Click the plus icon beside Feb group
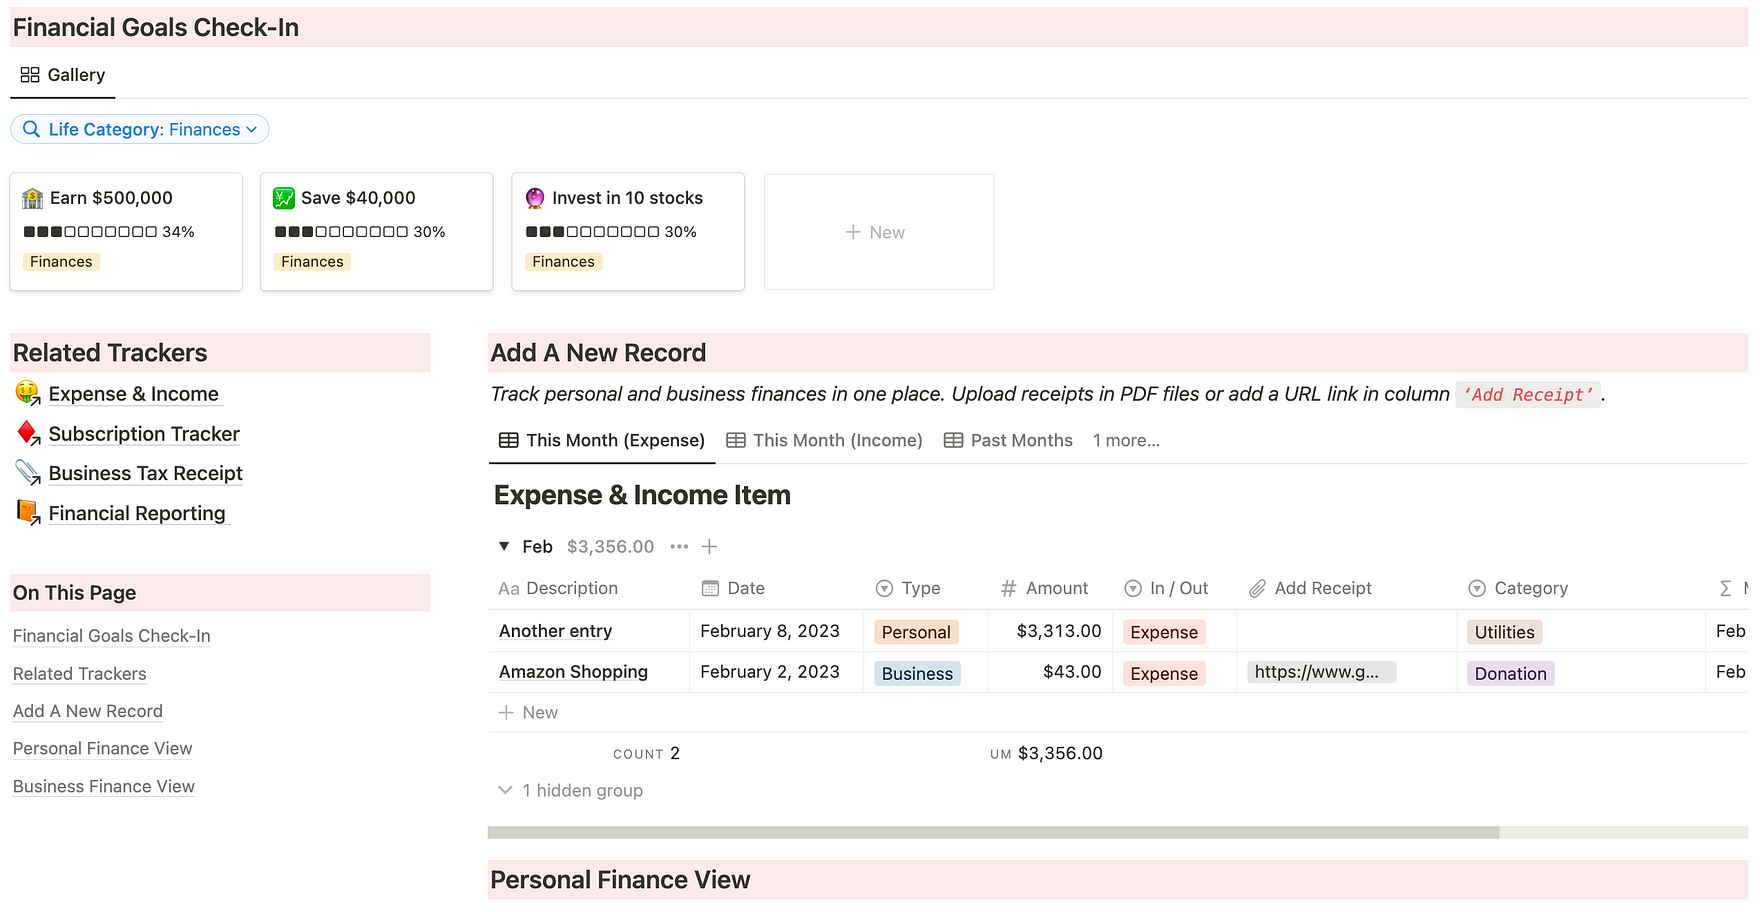Image resolution: width=1760 pixels, height=912 pixels. click(x=709, y=547)
